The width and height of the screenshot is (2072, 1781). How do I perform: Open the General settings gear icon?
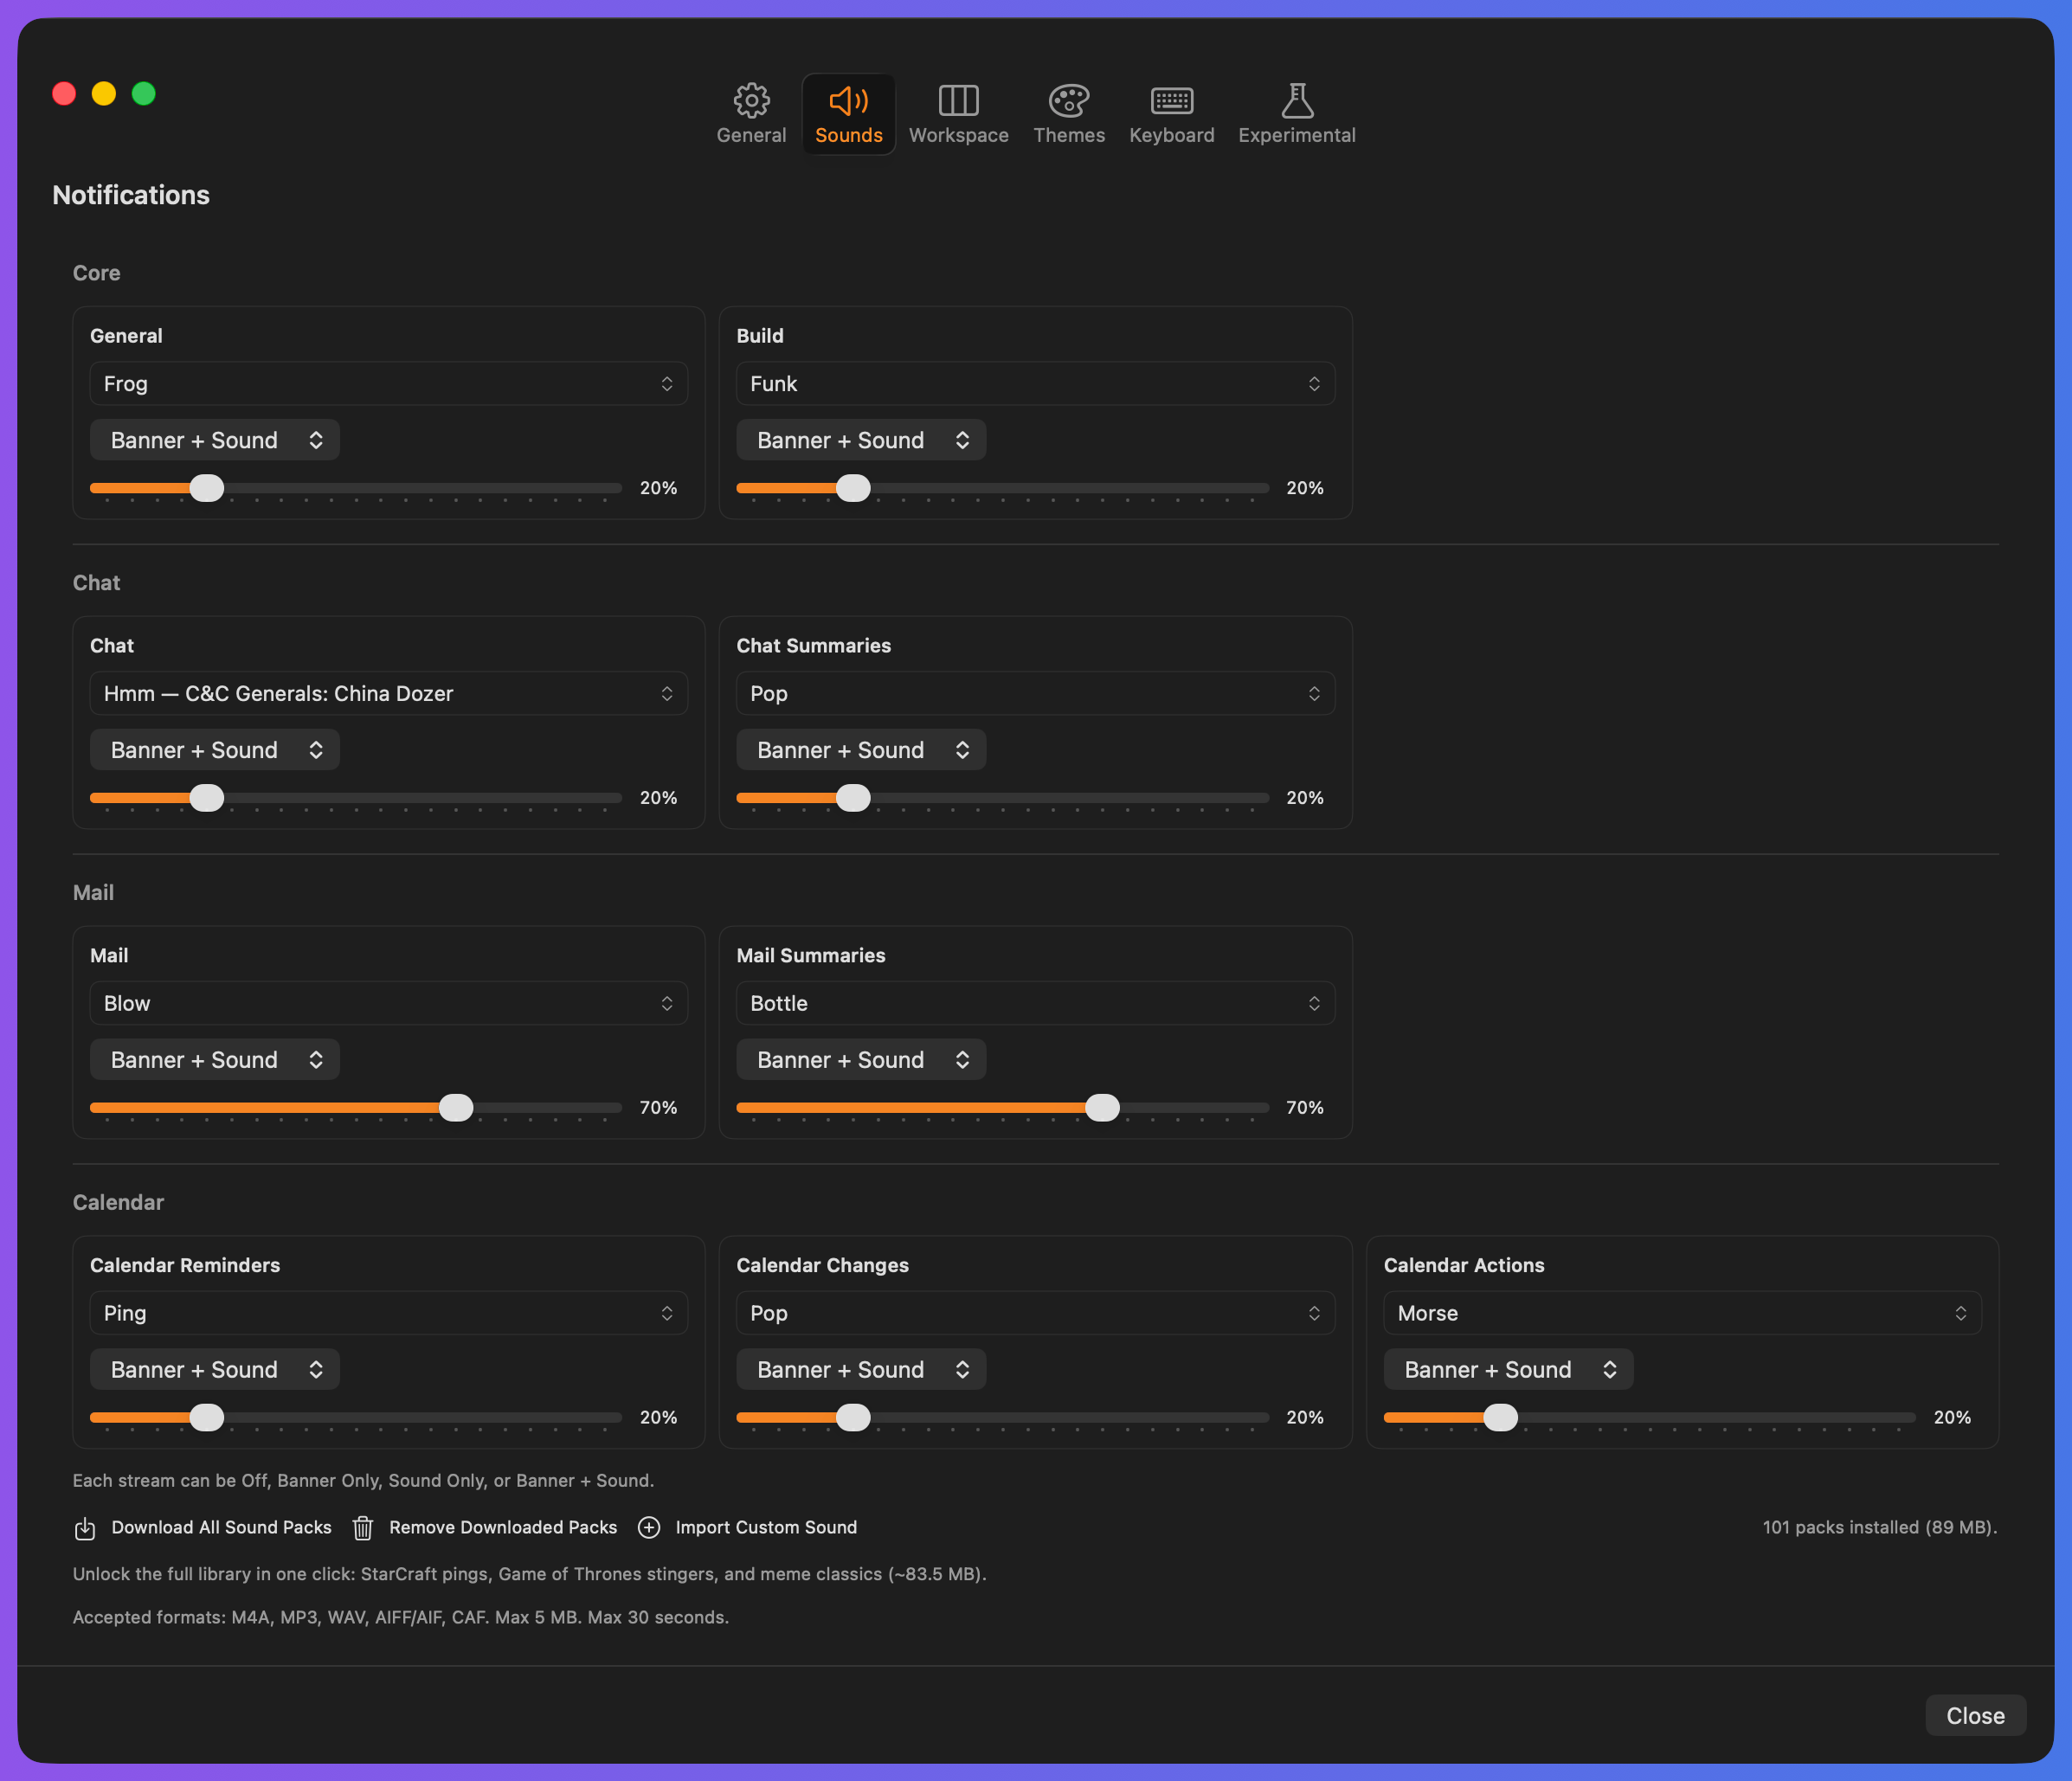751,101
